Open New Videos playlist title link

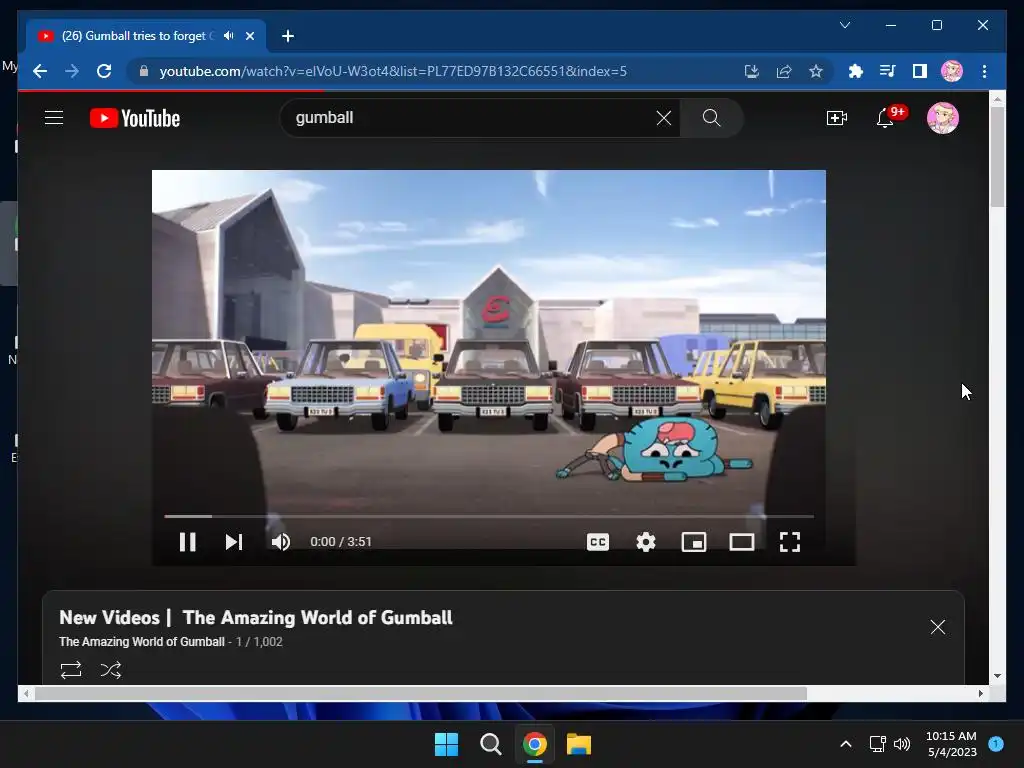[256, 617]
